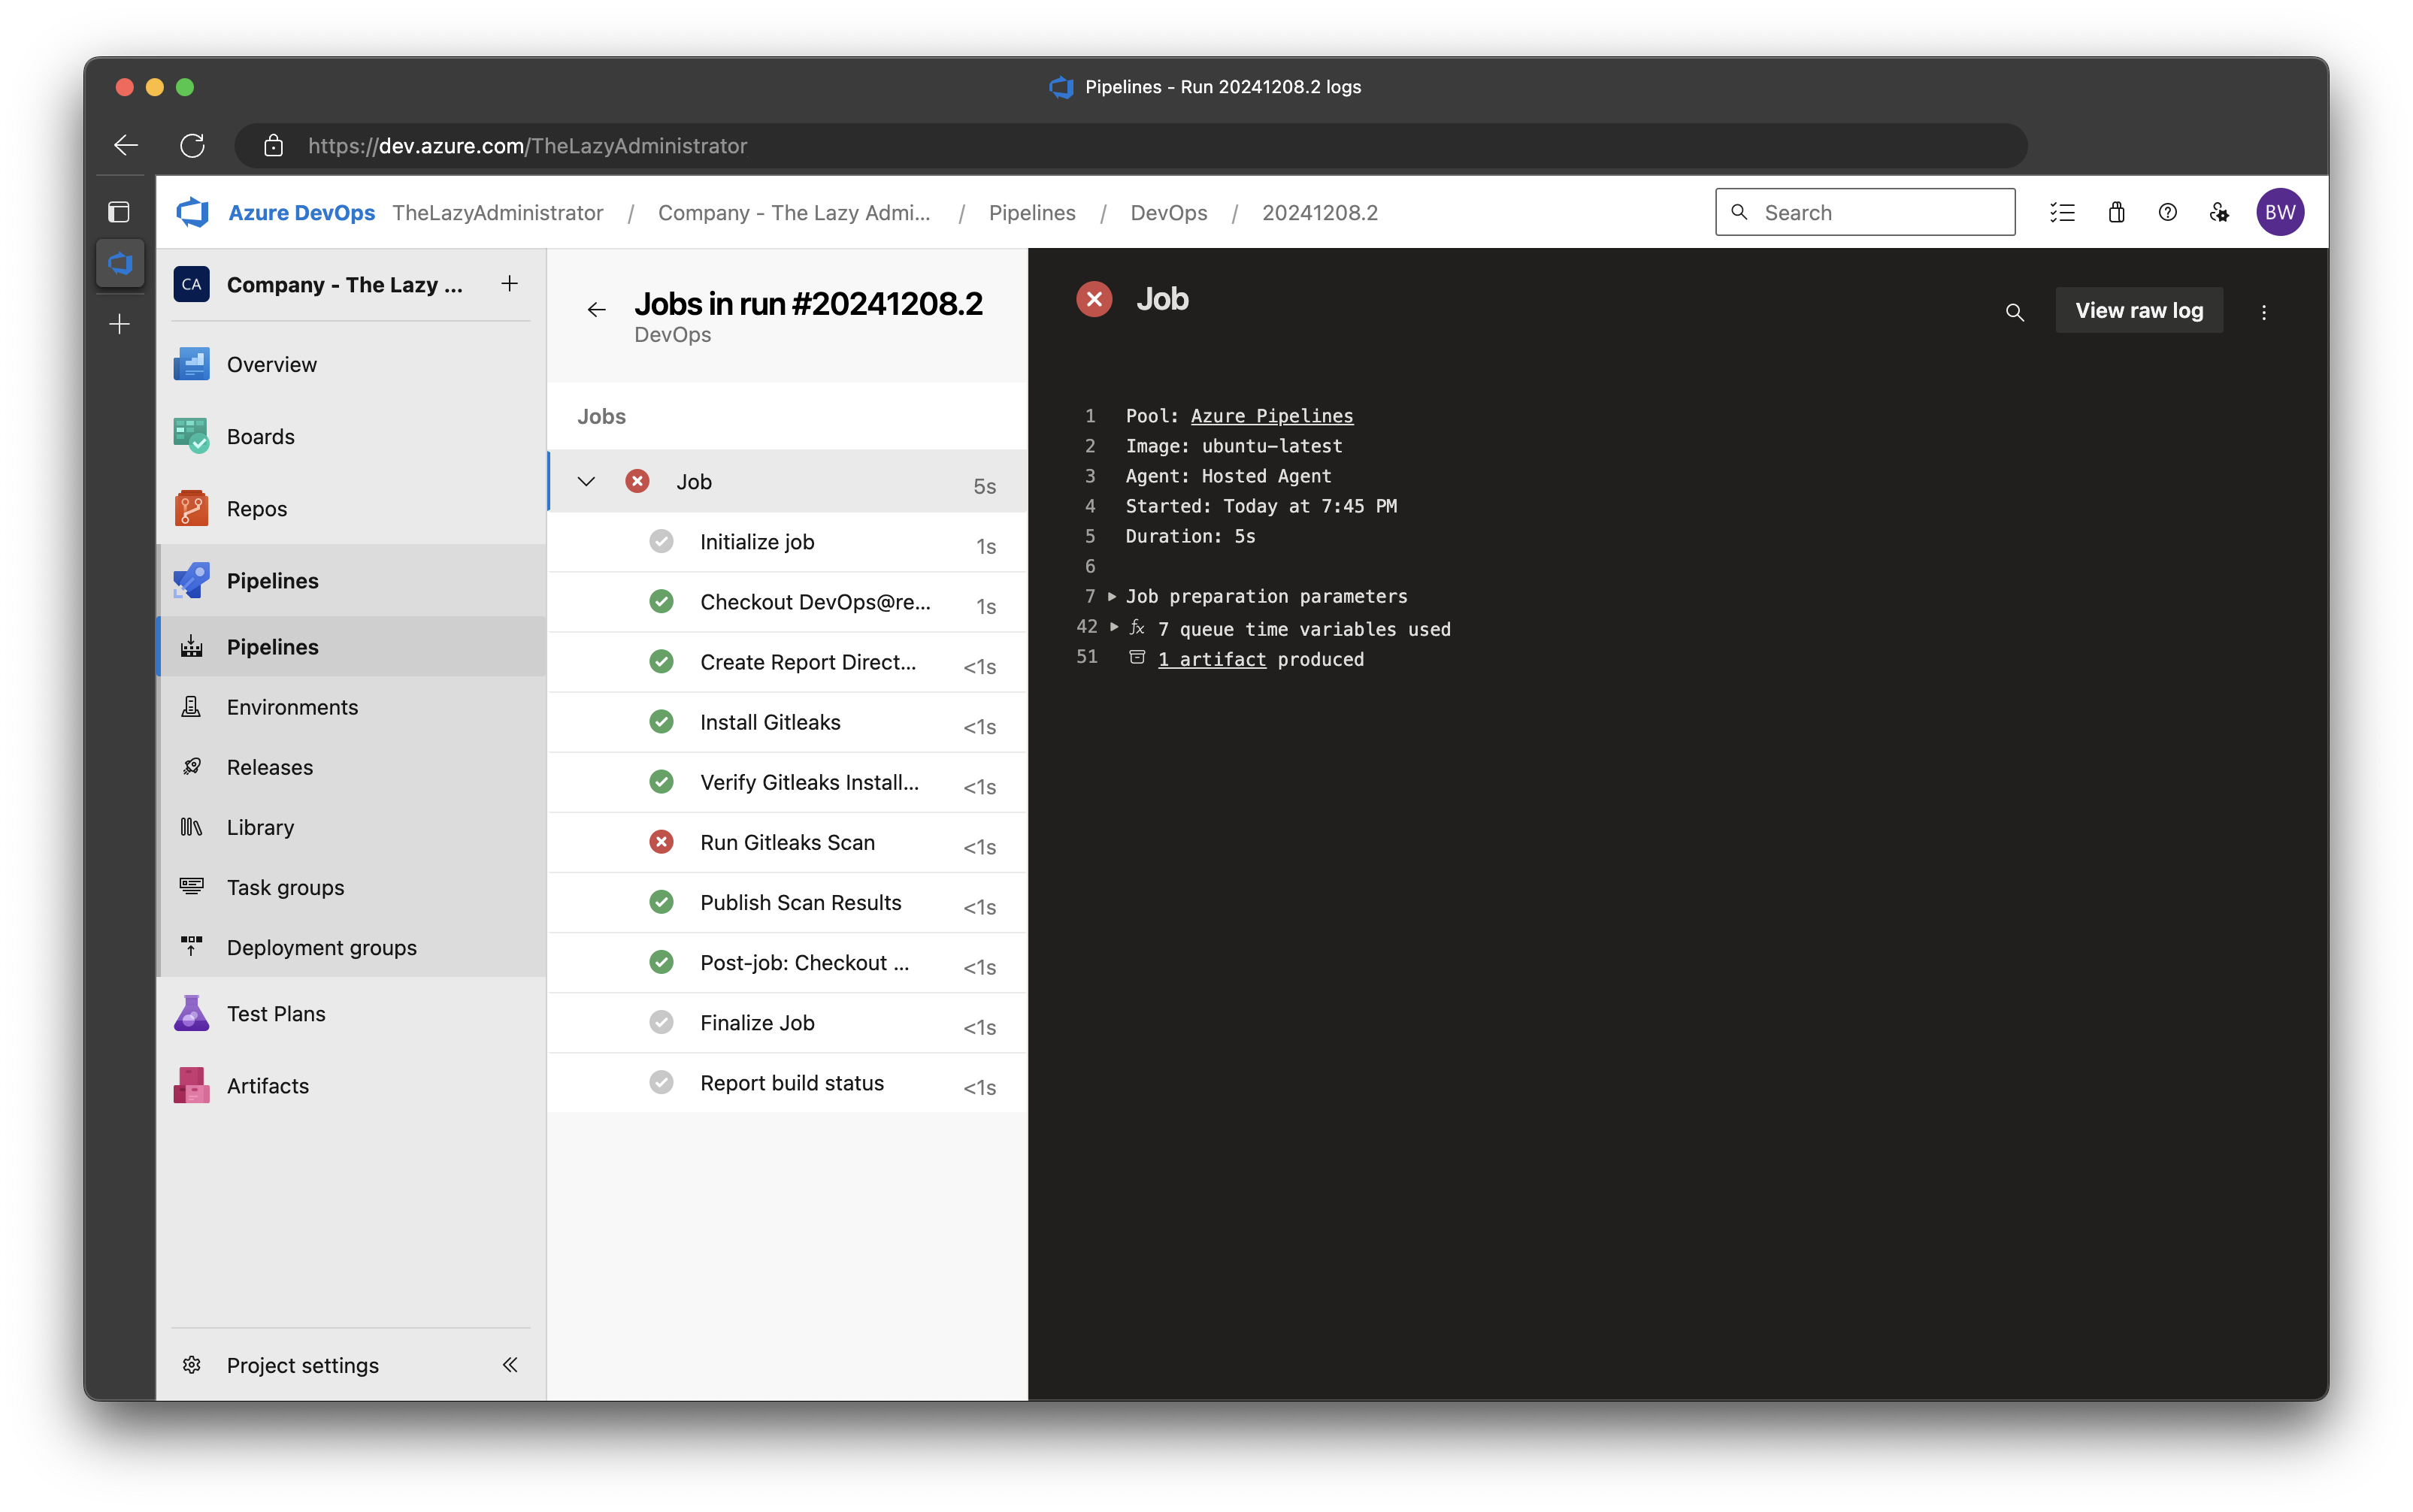Select the Report build status step

(788, 1081)
